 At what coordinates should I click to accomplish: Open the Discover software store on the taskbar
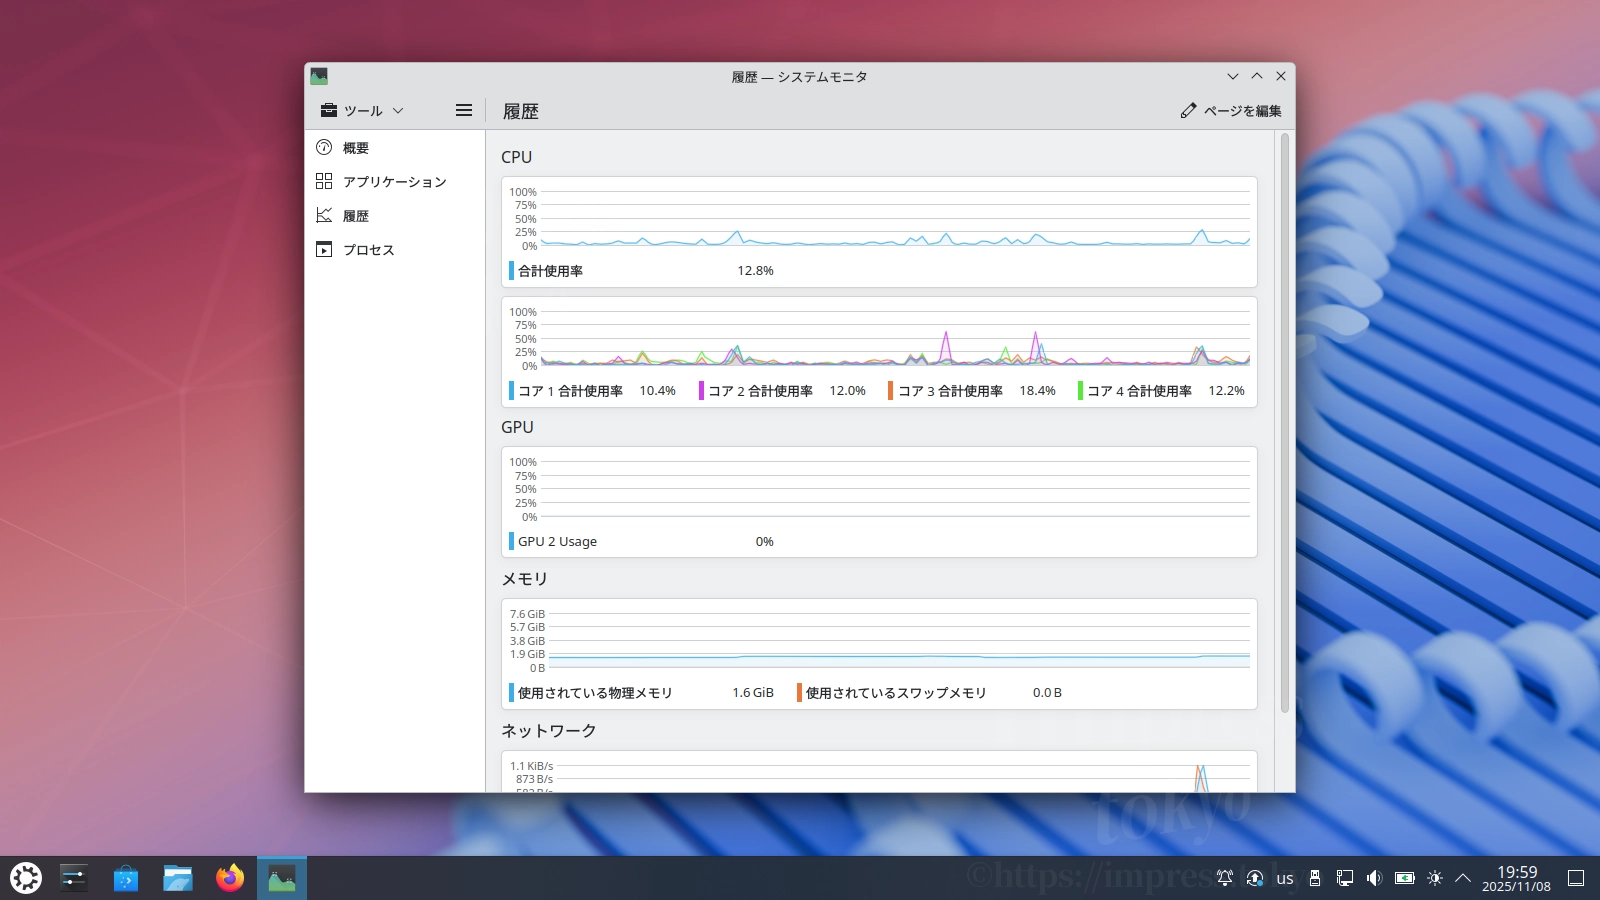tap(126, 878)
